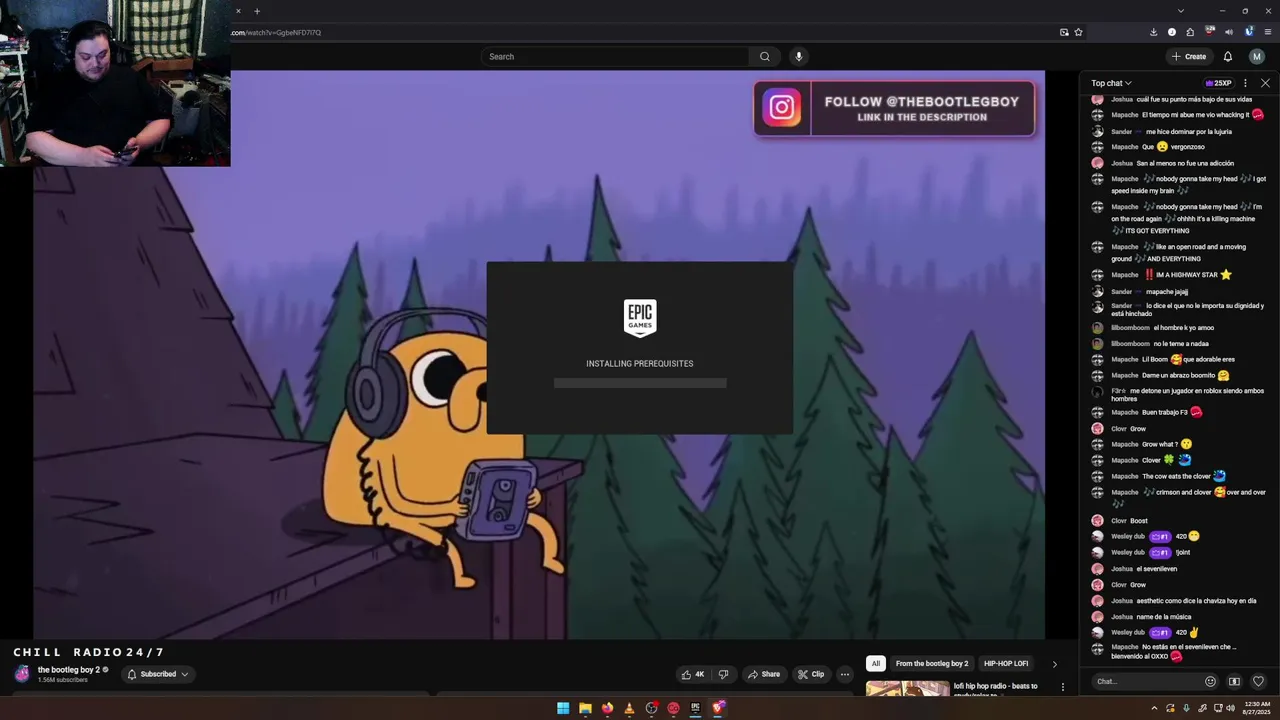Viewport: 1280px width, 720px height.
Task: Dislike the video with thumbs down
Action: click(723, 674)
